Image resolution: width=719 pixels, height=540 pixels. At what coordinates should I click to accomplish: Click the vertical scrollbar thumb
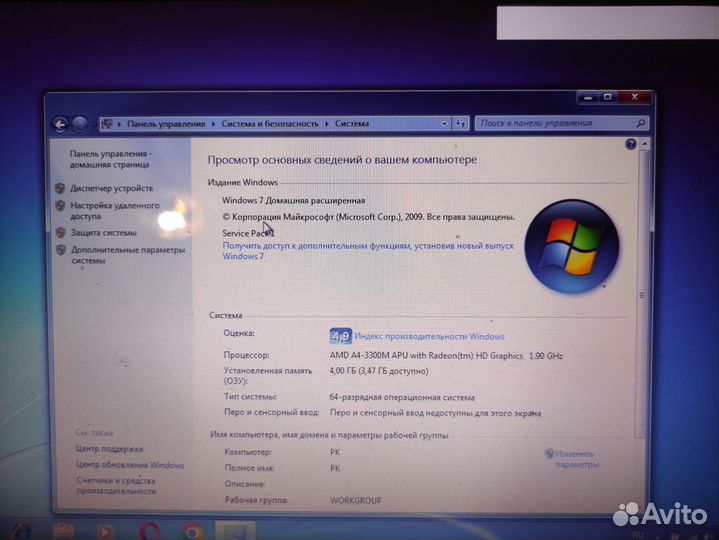tap(642, 293)
